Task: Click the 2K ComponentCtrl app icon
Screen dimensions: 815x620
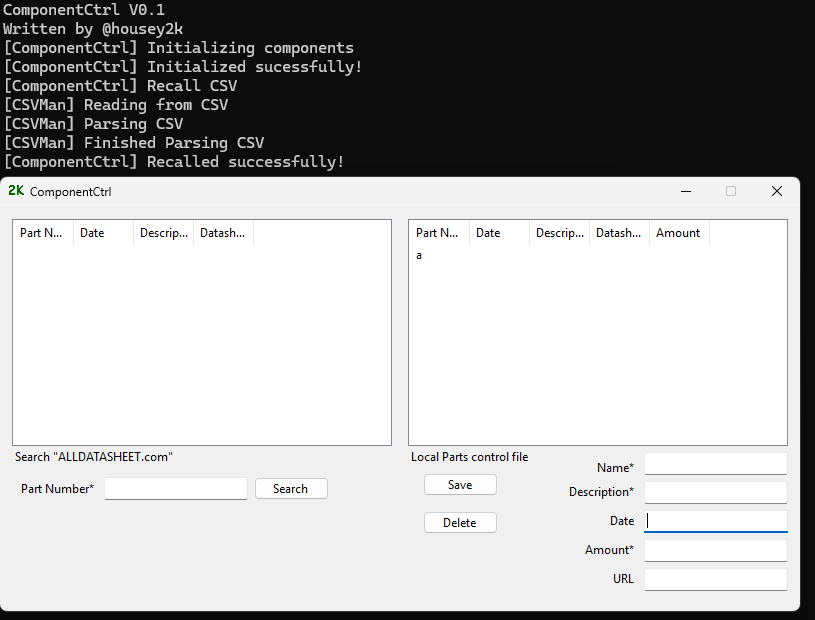Action: coord(16,191)
